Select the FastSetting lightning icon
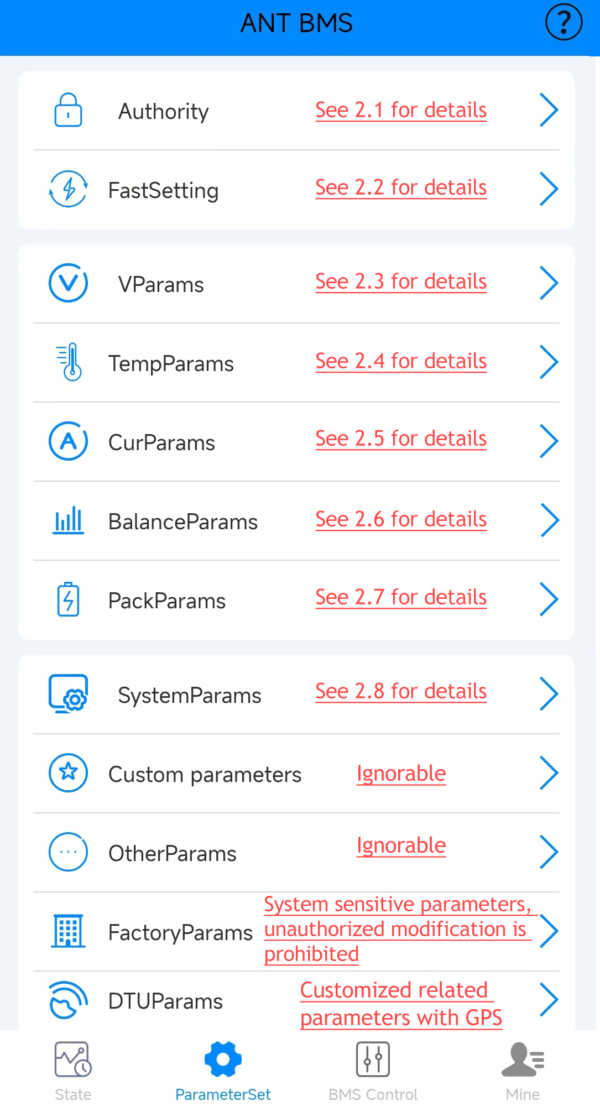Image resolution: width=600 pixels, height=1106 pixels. (67, 188)
